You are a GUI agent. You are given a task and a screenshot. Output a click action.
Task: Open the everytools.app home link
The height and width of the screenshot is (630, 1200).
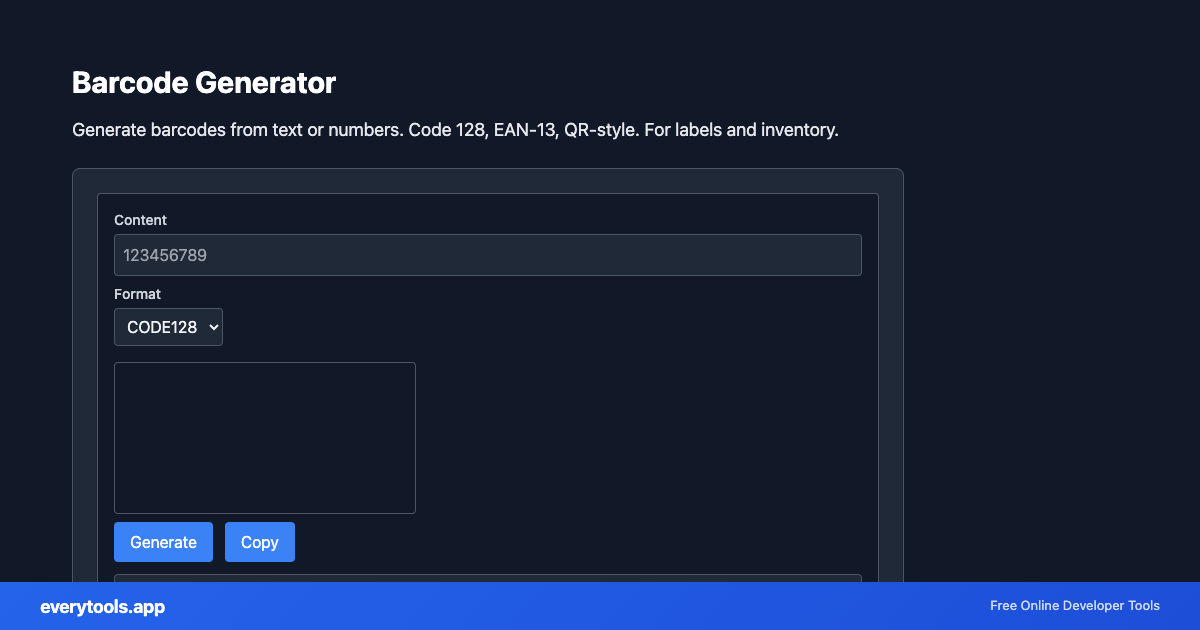(102, 606)
